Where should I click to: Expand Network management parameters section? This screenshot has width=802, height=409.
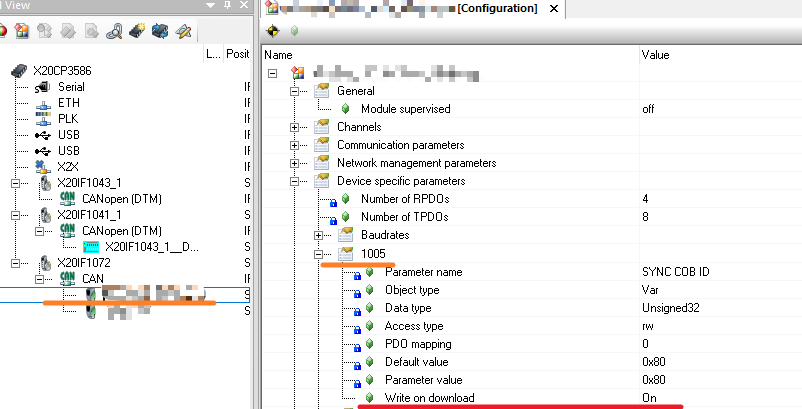pyautogui.click(x=295, y=164)
